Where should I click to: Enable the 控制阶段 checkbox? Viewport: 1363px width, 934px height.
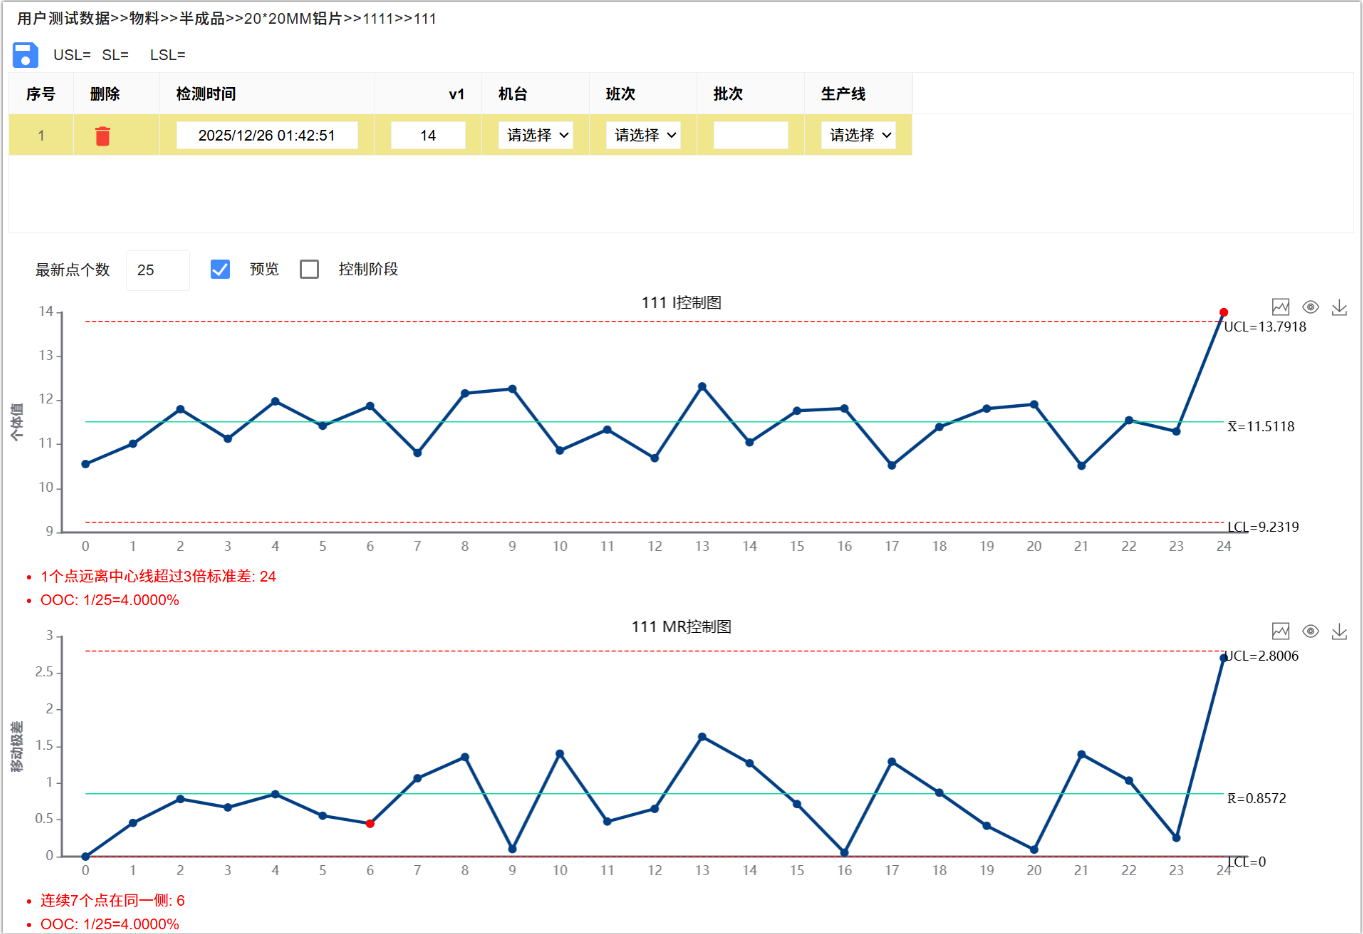(310, 269)
